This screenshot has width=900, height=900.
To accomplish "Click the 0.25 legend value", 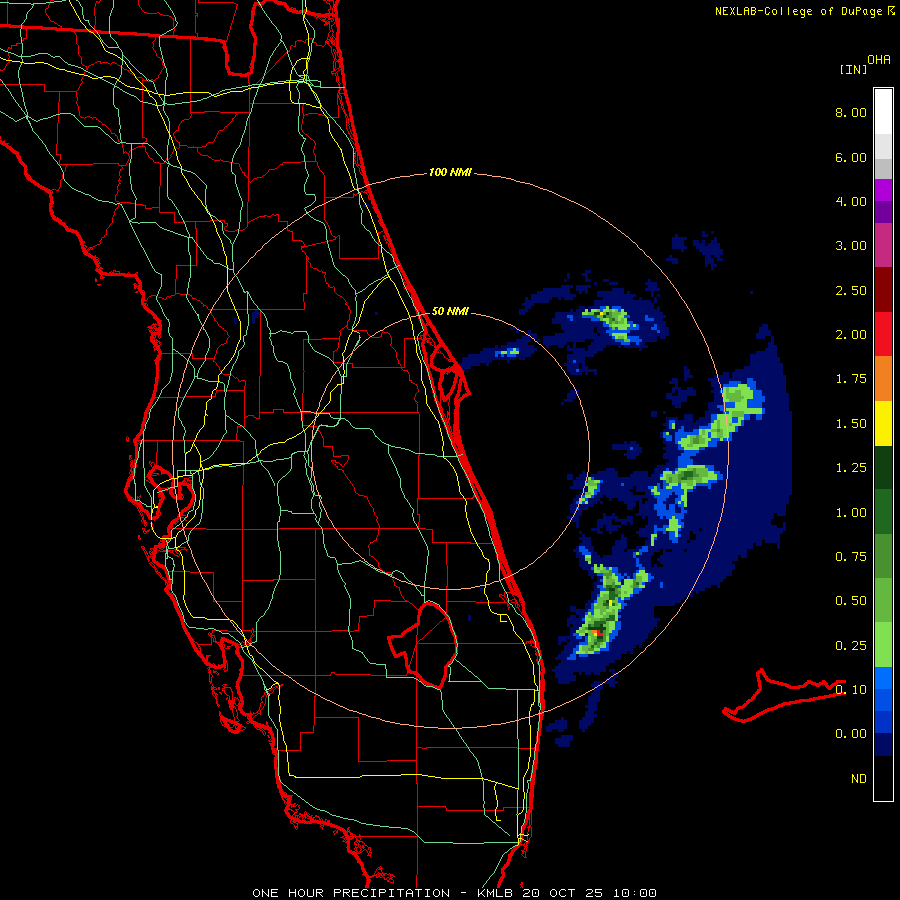I will tap(851, 646).
